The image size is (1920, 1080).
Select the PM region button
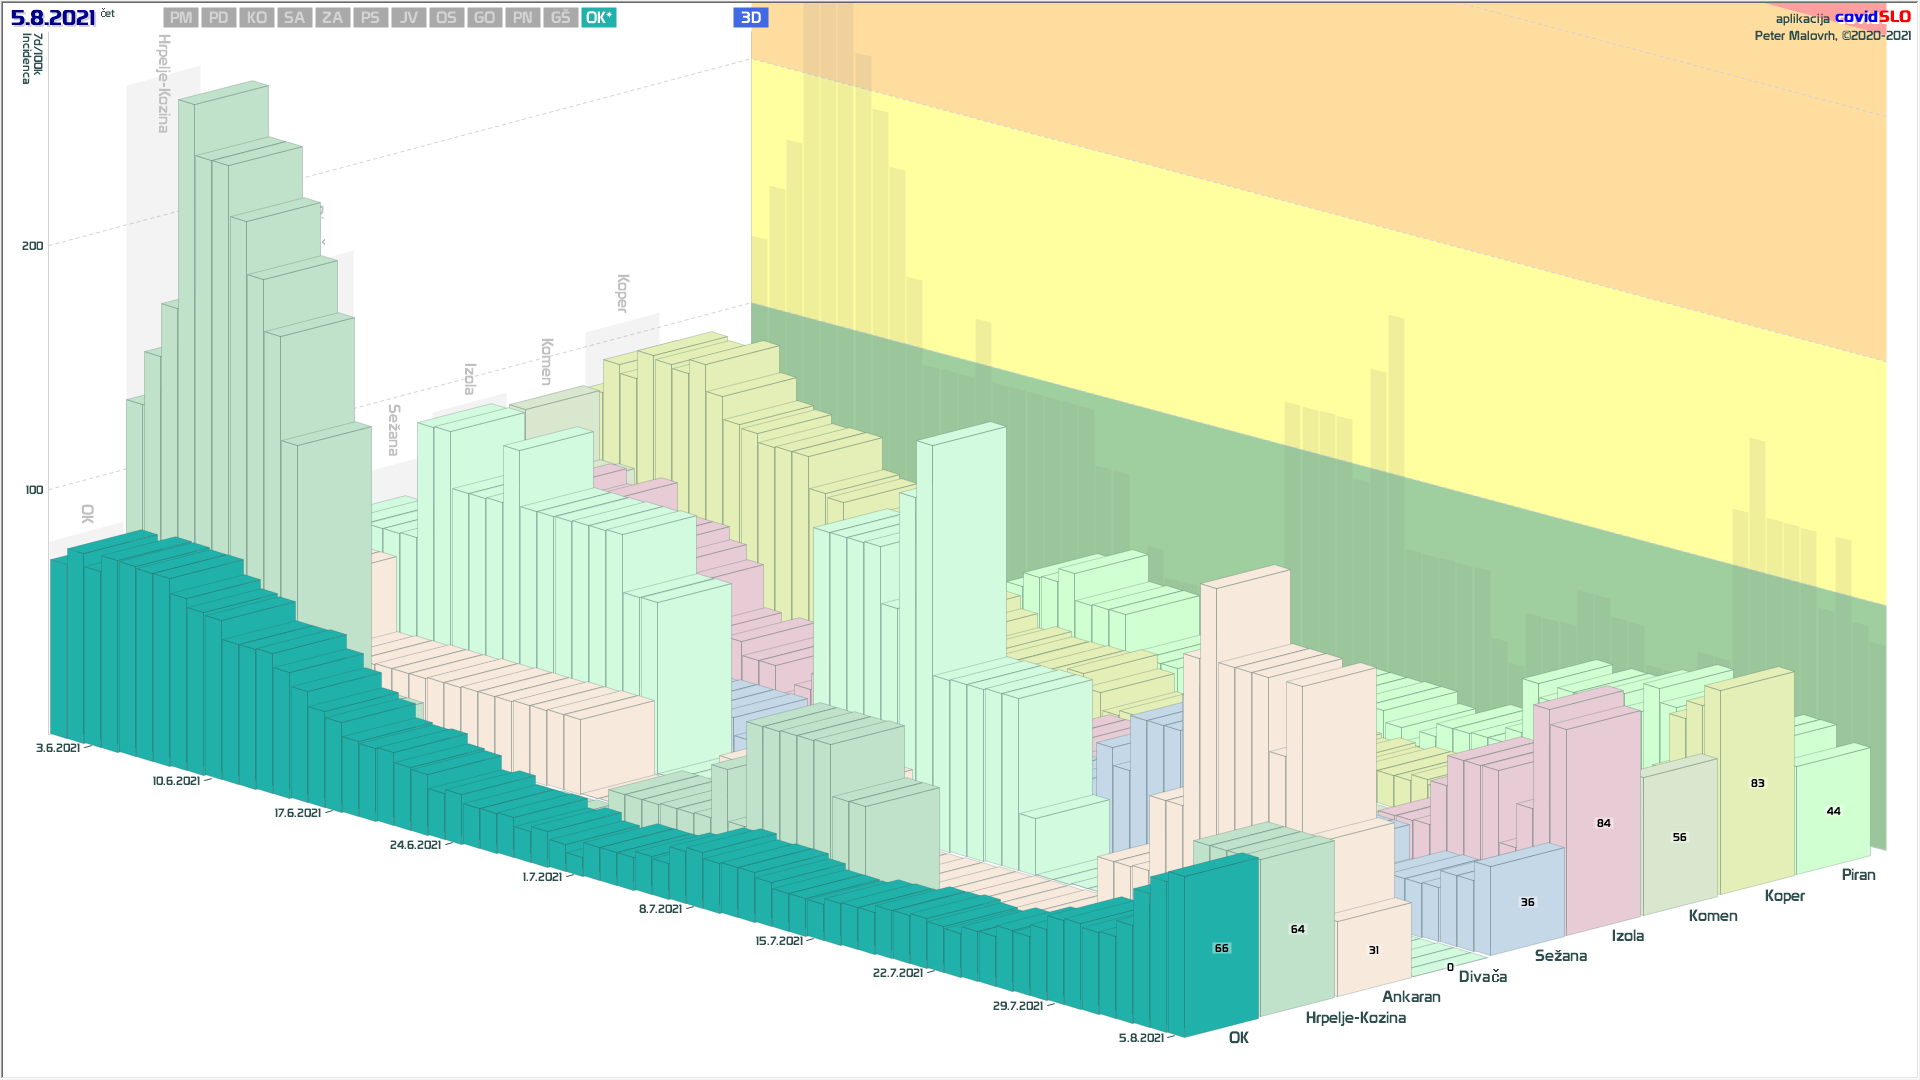pyautogui.click(x=181, y=18)
